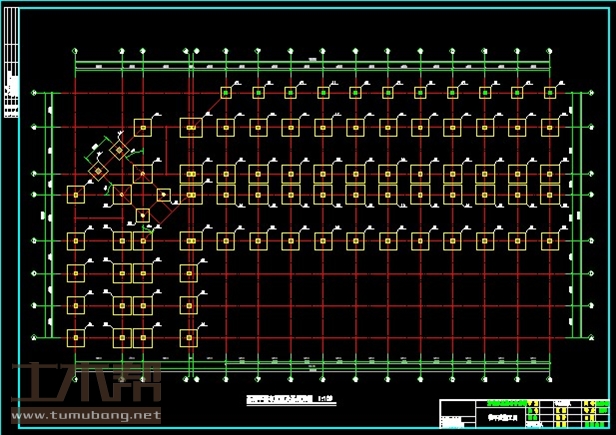
Task: Select the bottom-left corner square footing
Action: click(76, 337)
